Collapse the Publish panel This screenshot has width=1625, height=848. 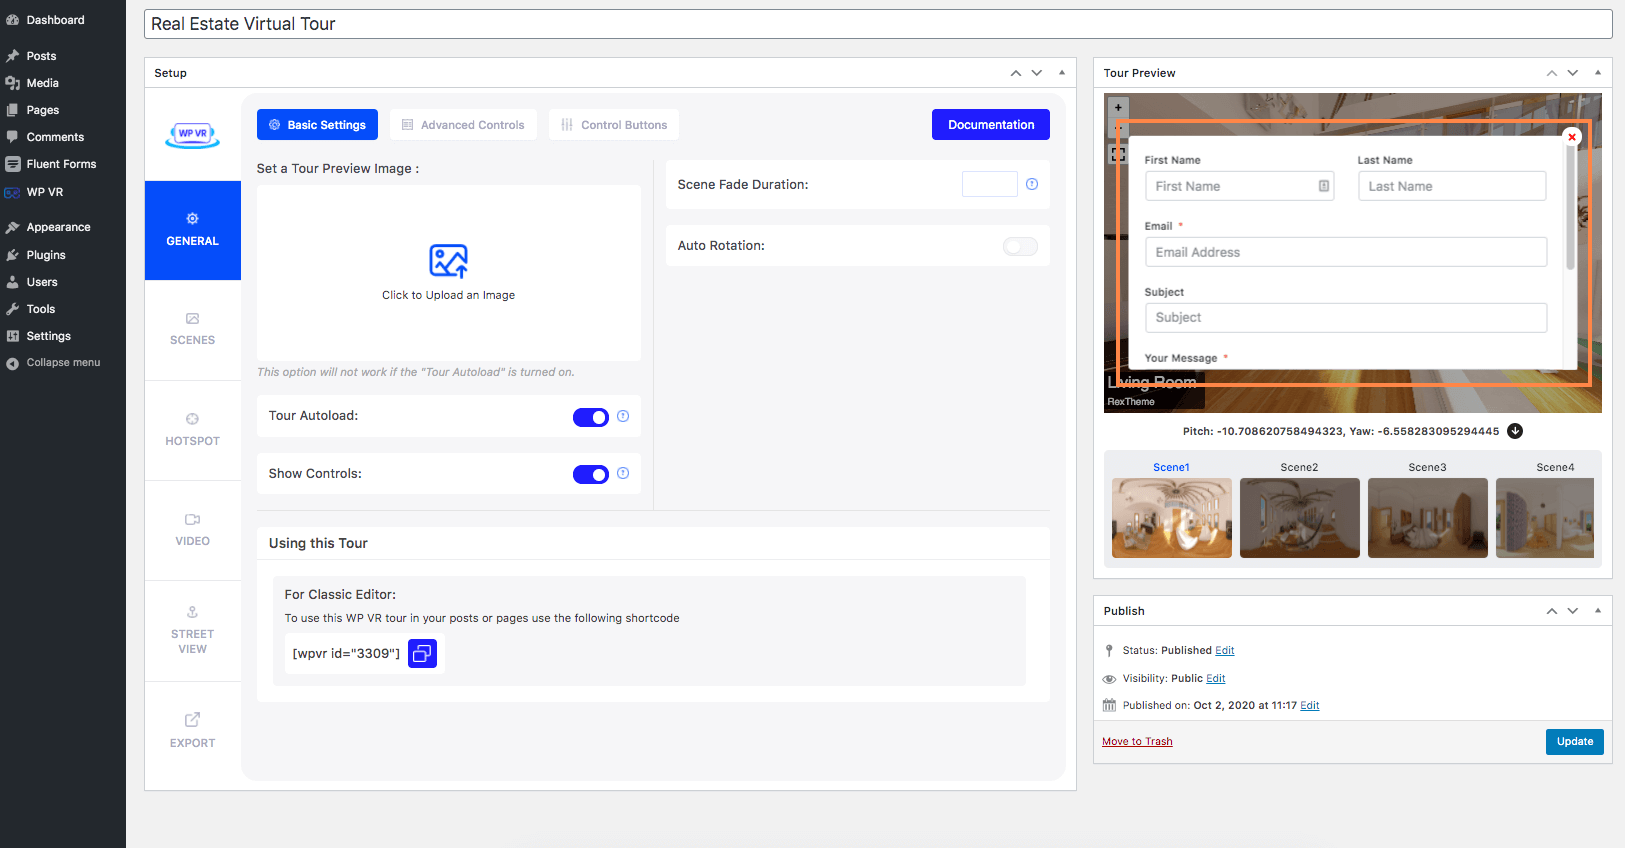[1598, 611]
